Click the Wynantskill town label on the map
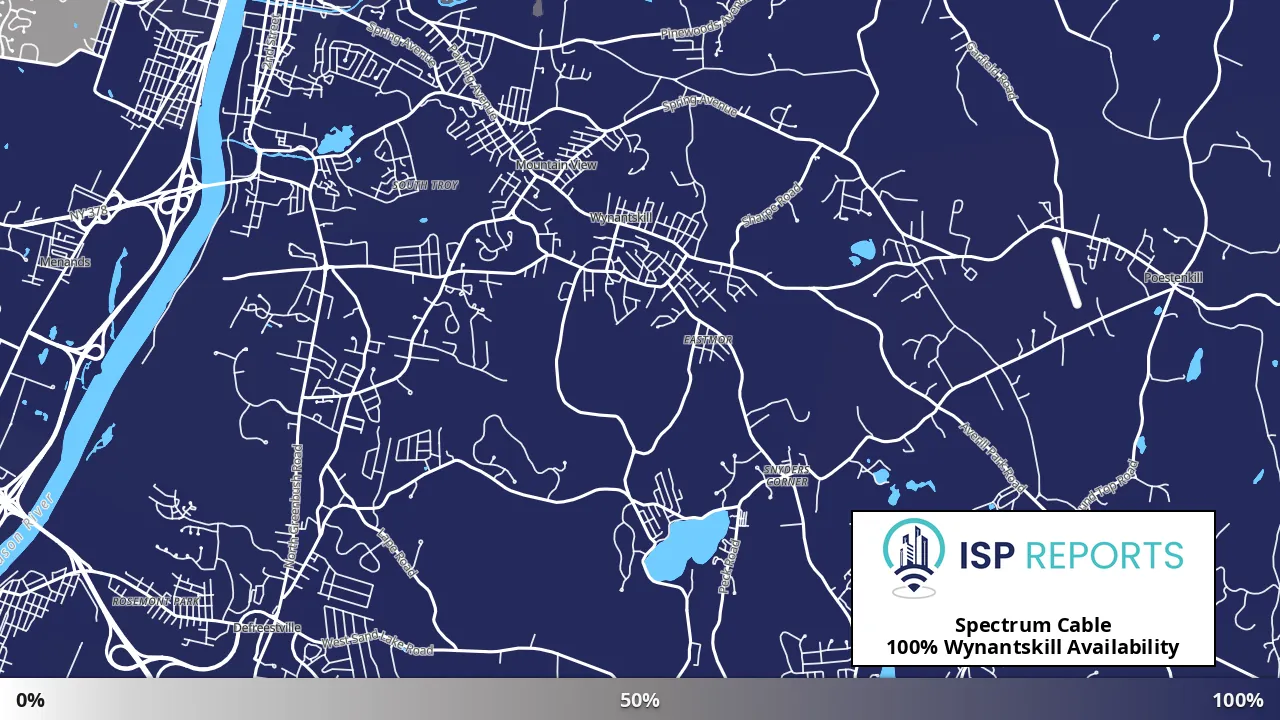This screenshot has width=1280, height=720. 621,217
